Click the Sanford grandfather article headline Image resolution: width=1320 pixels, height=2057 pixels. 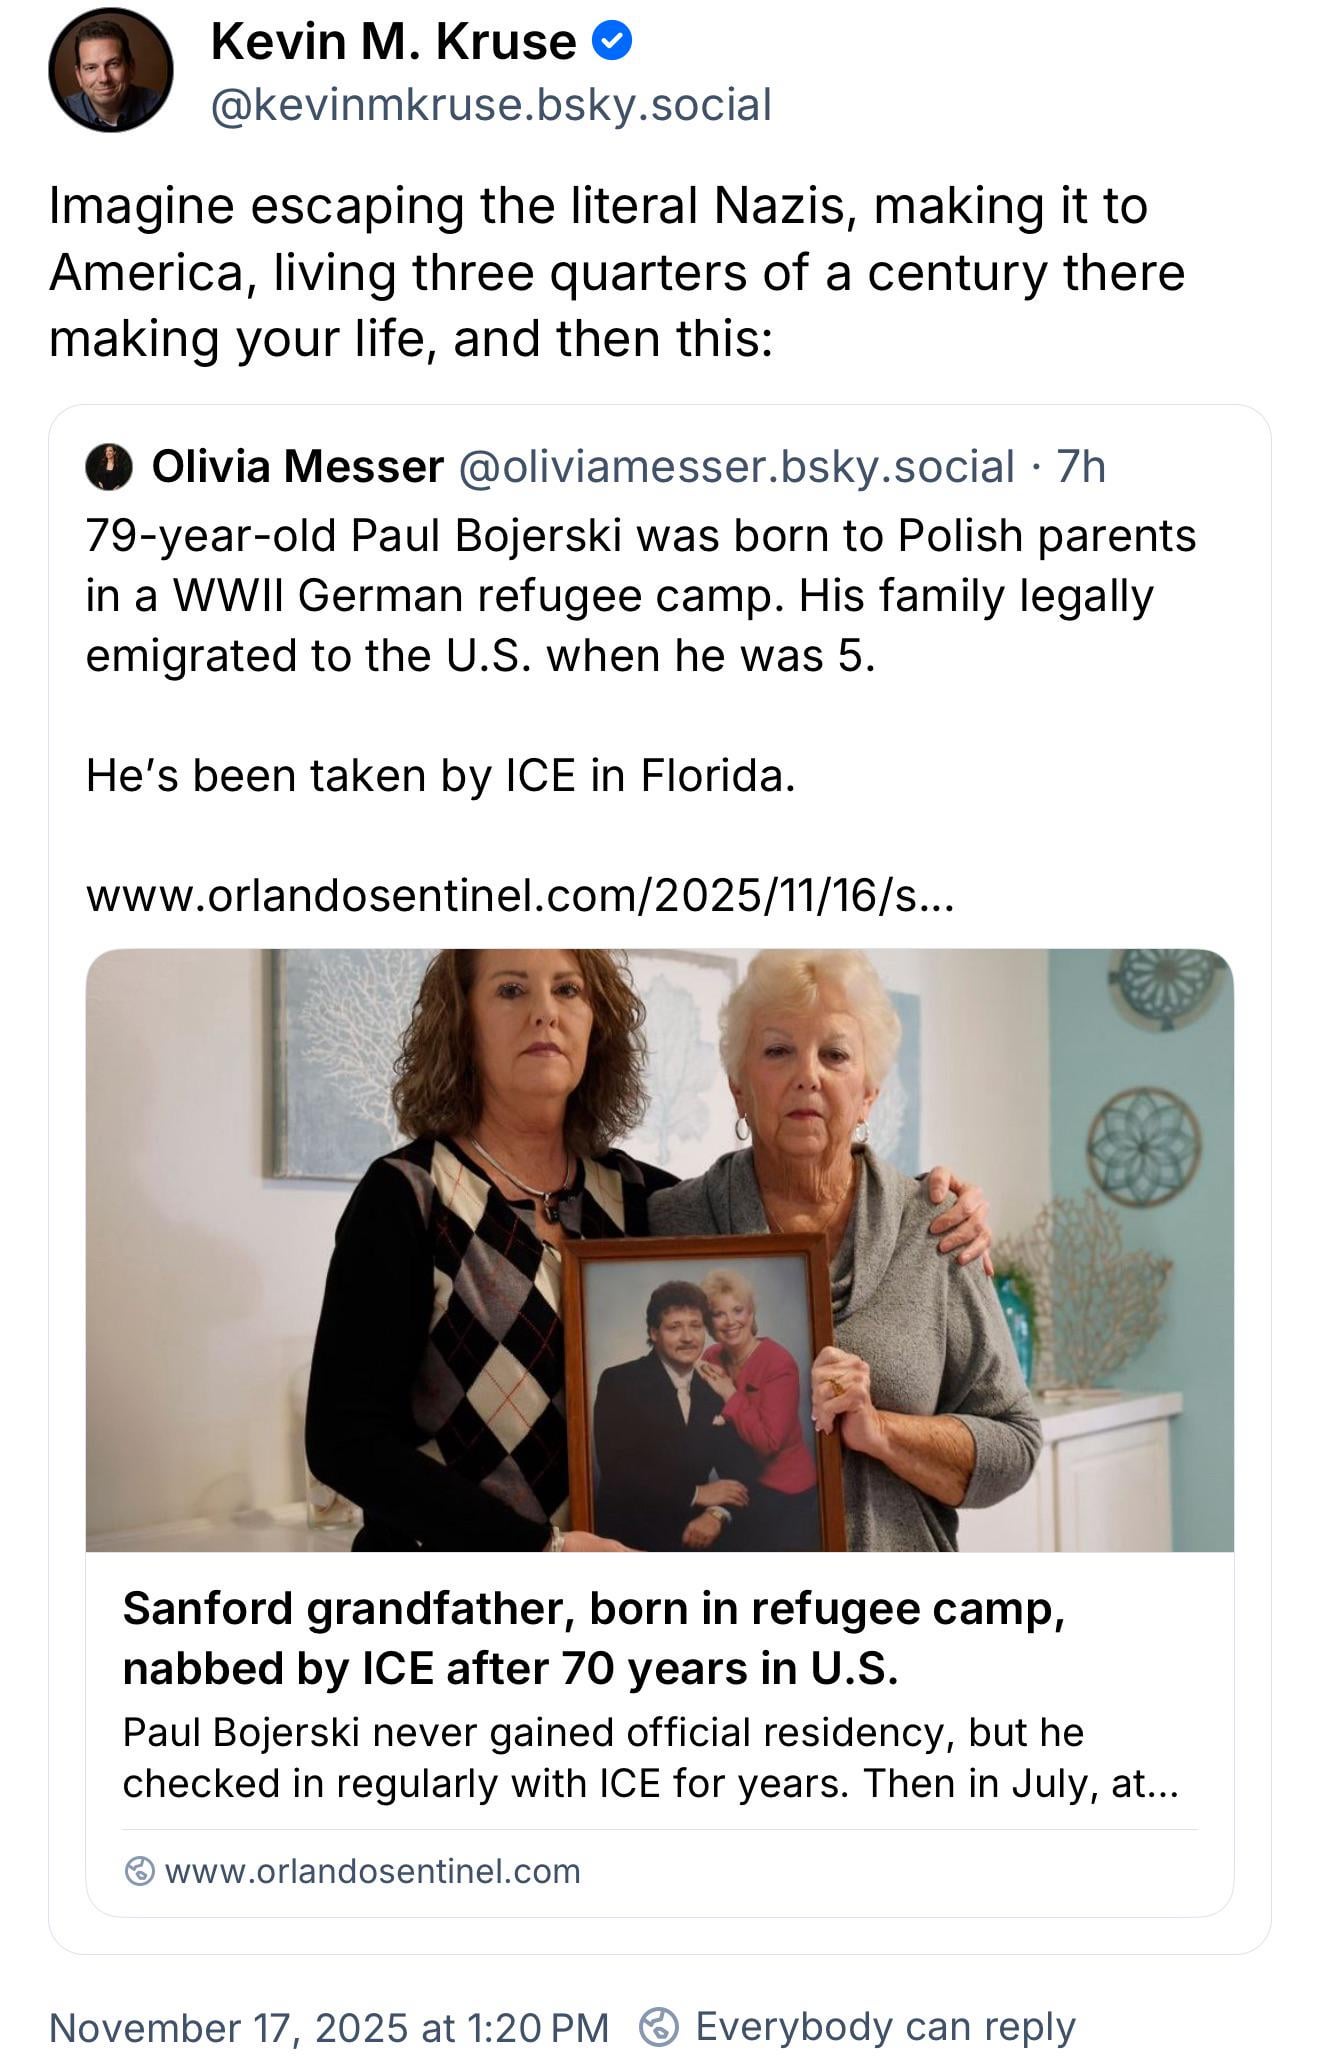(x=593, y=1637)
